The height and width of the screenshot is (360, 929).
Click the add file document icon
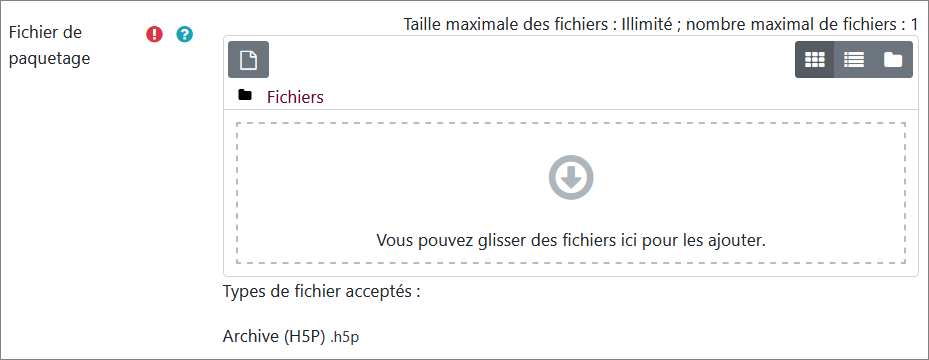pyautogui.click(x=248, y=60)
